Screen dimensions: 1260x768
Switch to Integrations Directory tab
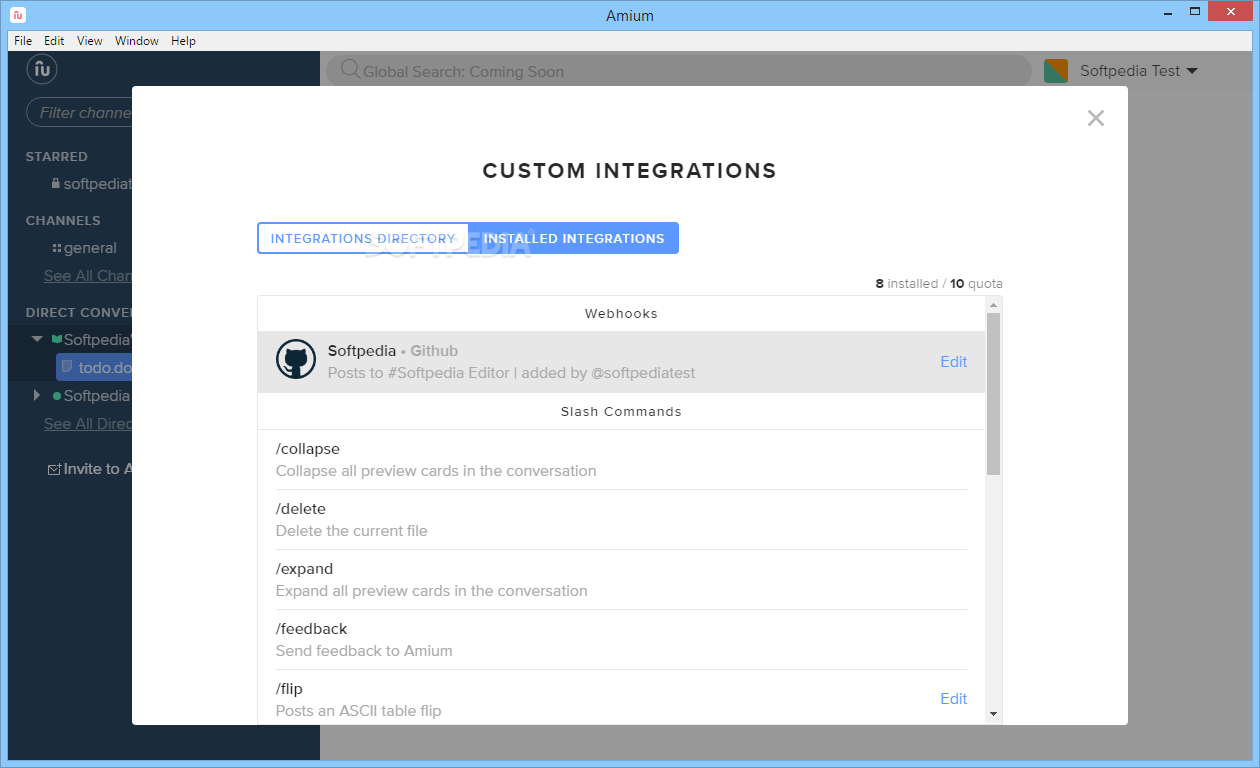(363, 238)
